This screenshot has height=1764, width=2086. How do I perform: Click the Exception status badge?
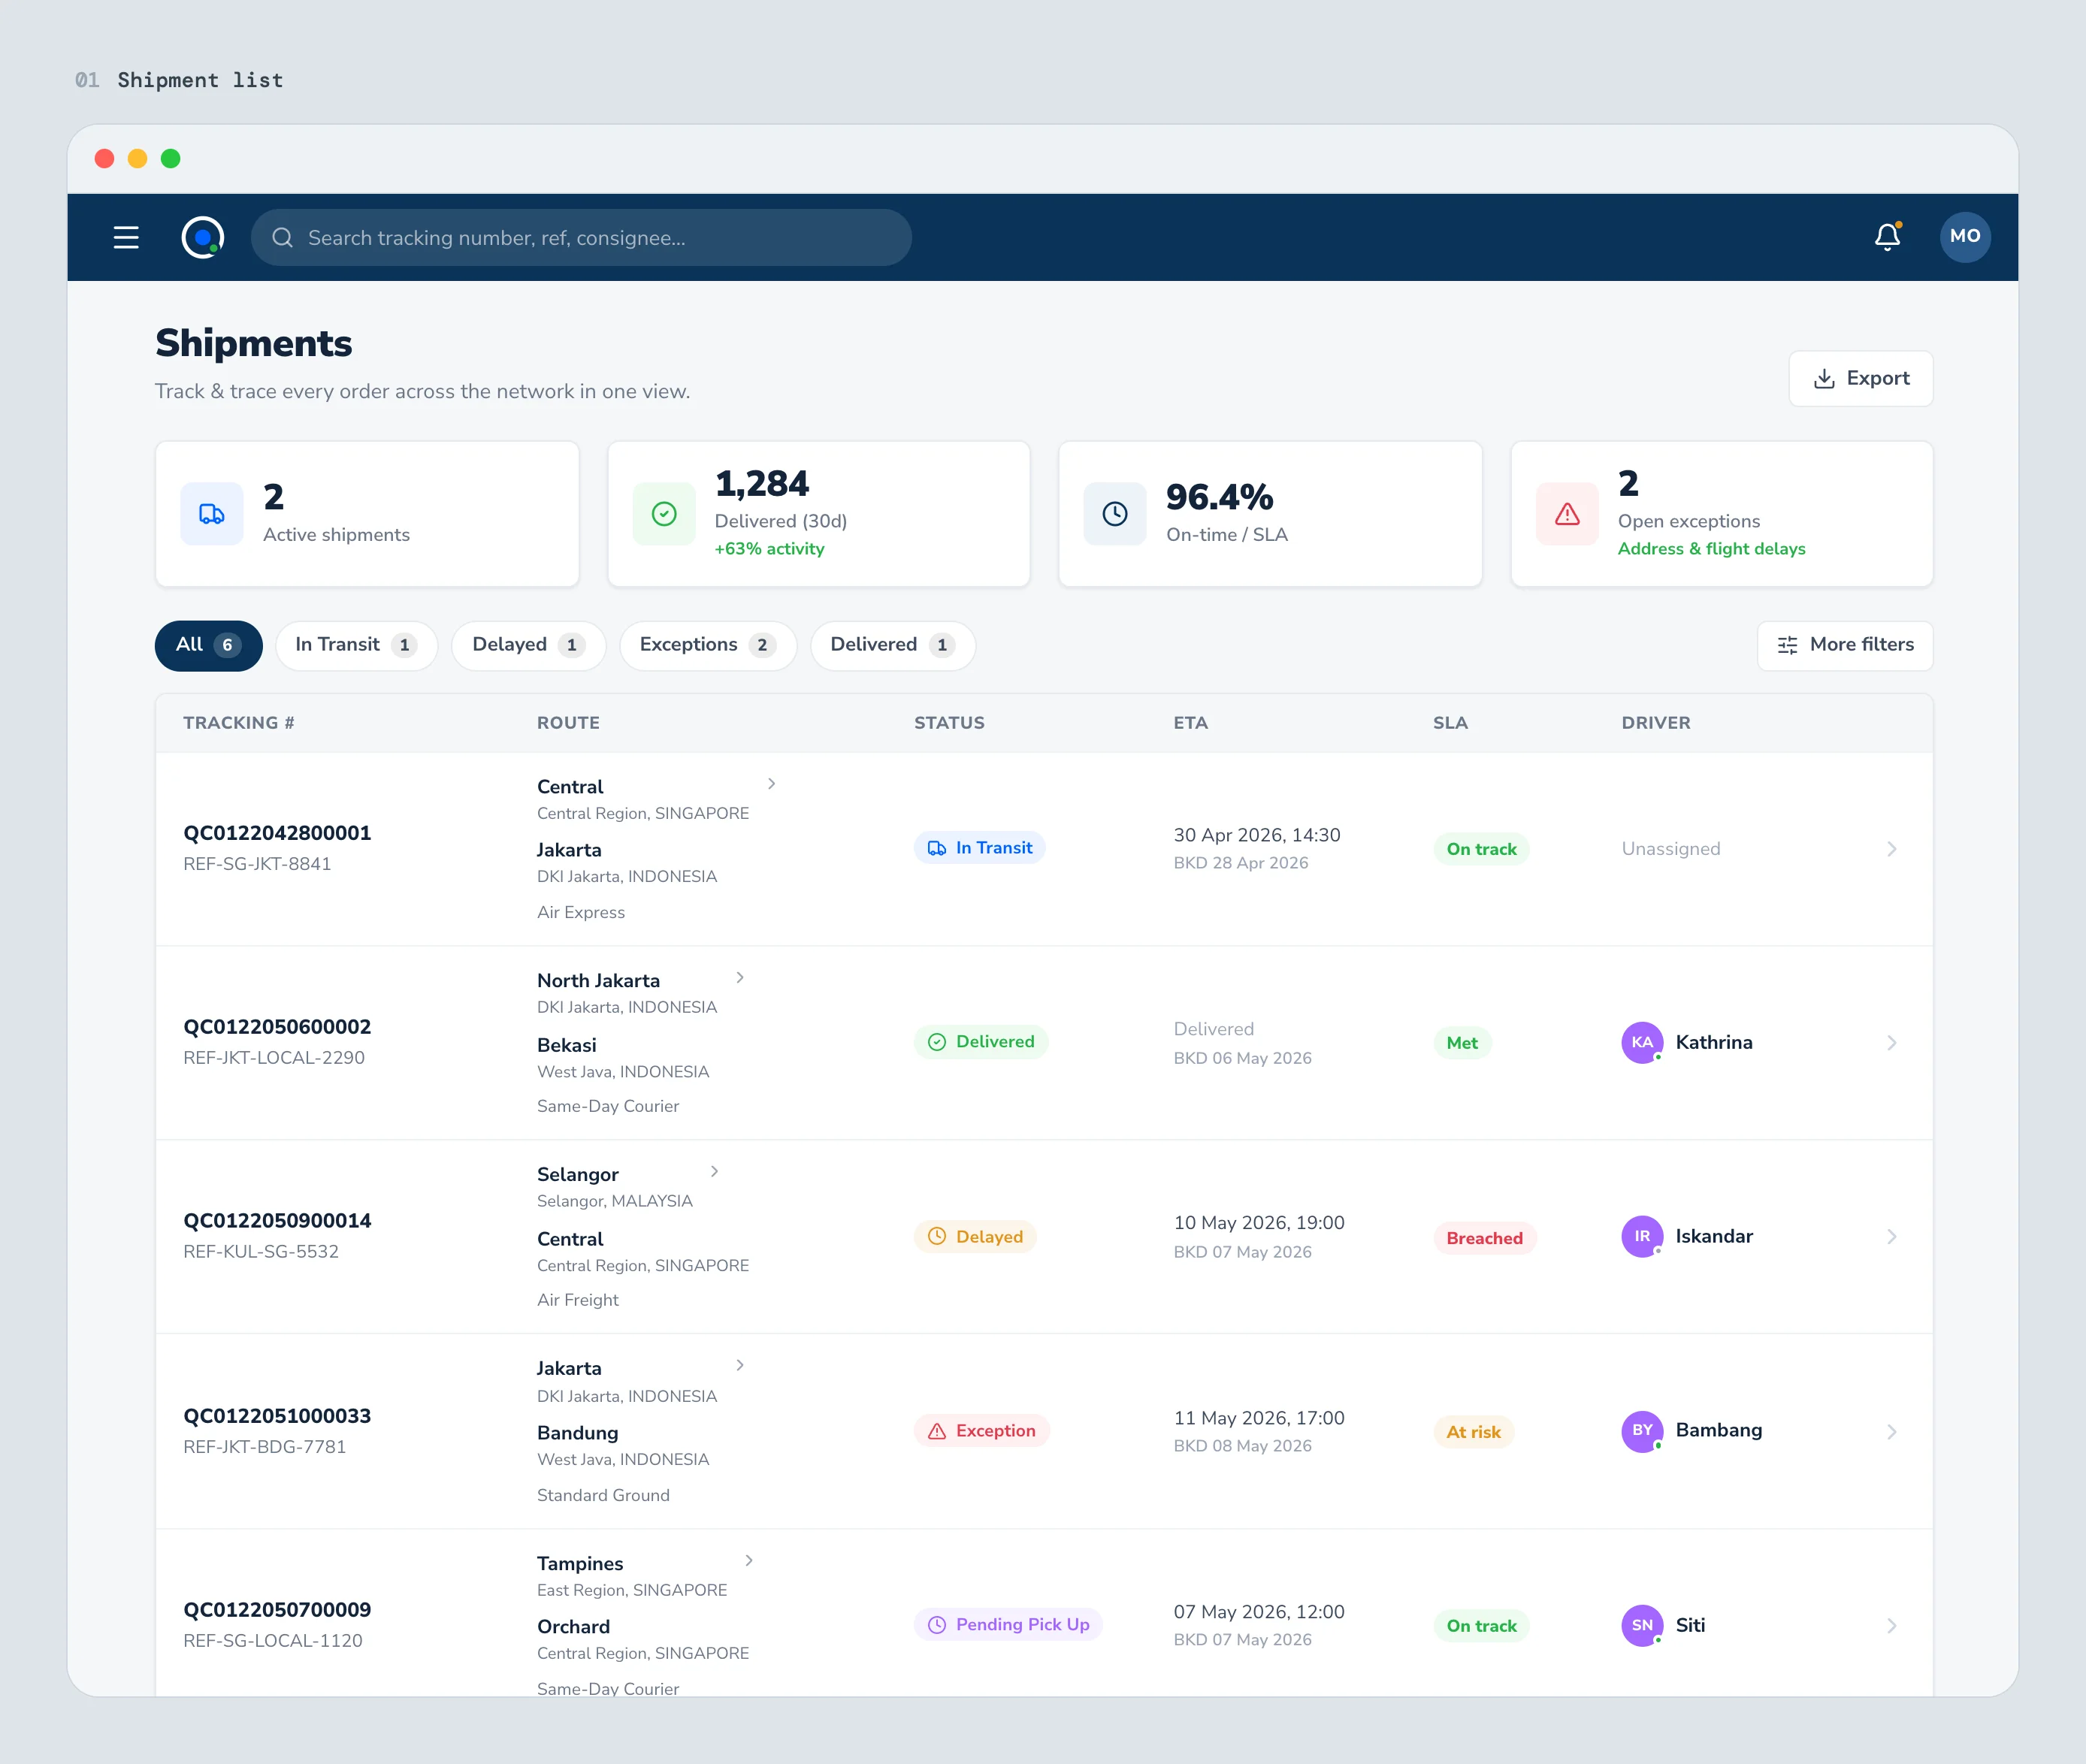[981, 1431]
